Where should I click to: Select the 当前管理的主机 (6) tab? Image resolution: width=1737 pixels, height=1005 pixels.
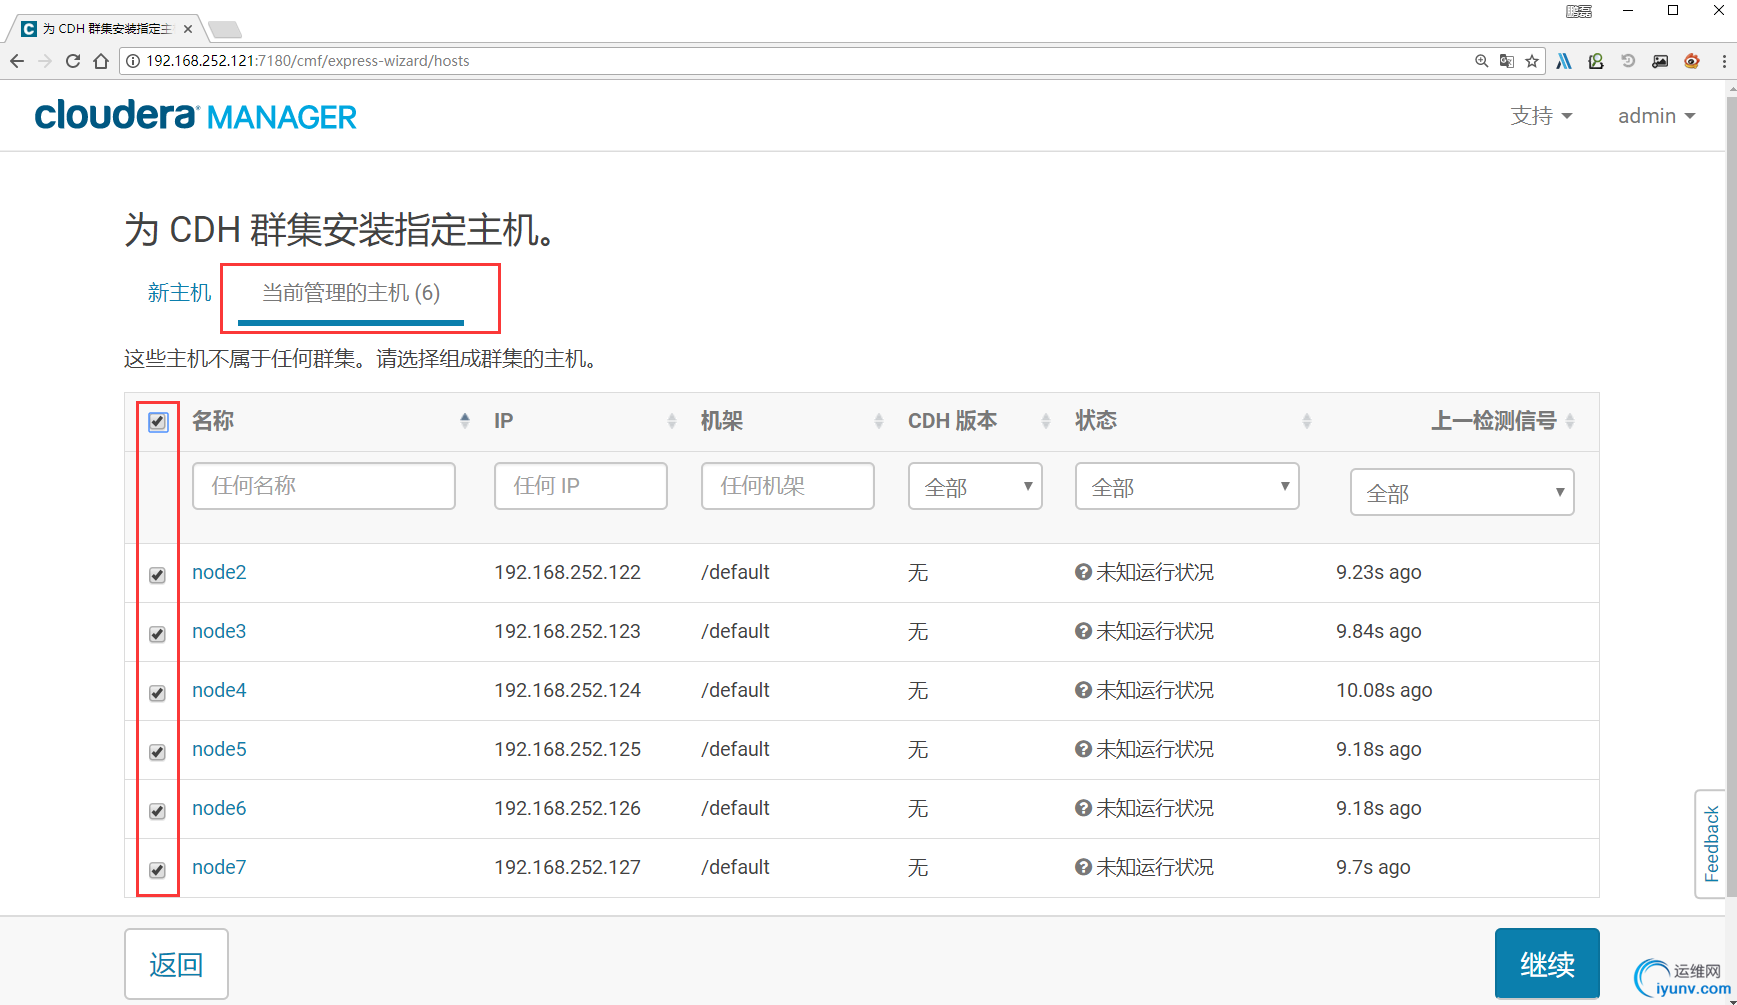351,293
